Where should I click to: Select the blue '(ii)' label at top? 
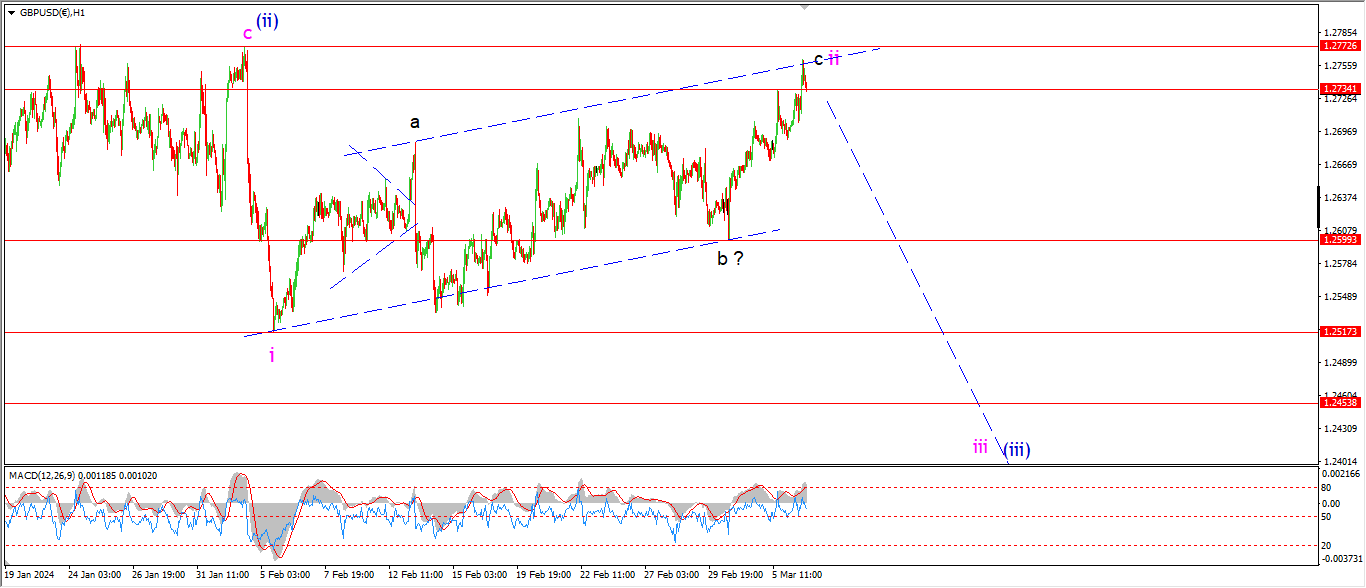[267, 20]
